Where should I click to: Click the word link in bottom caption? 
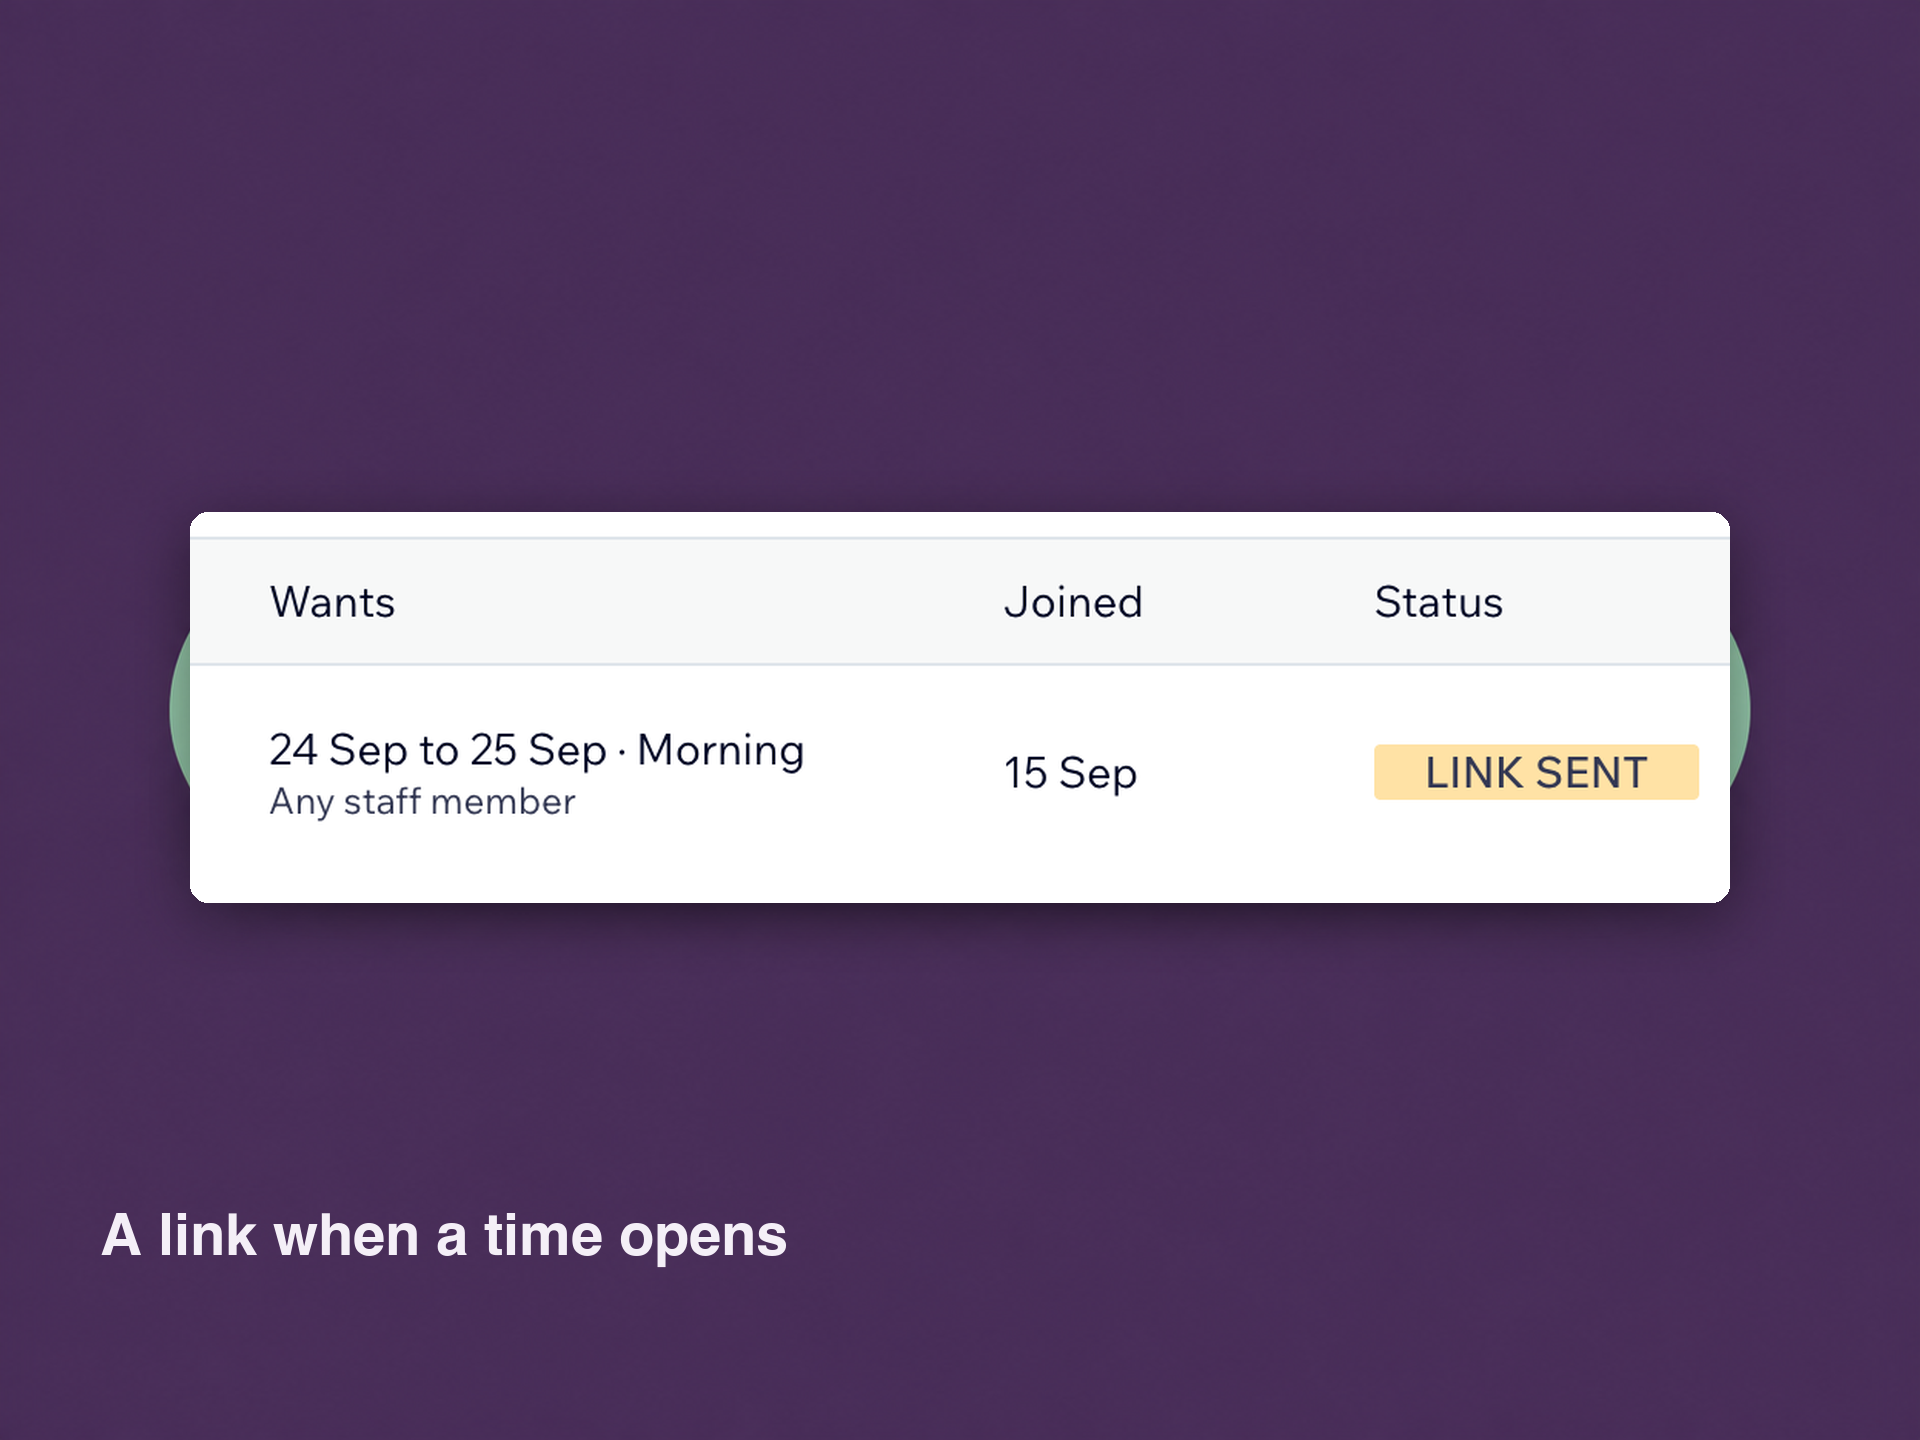click(208, 1235)
